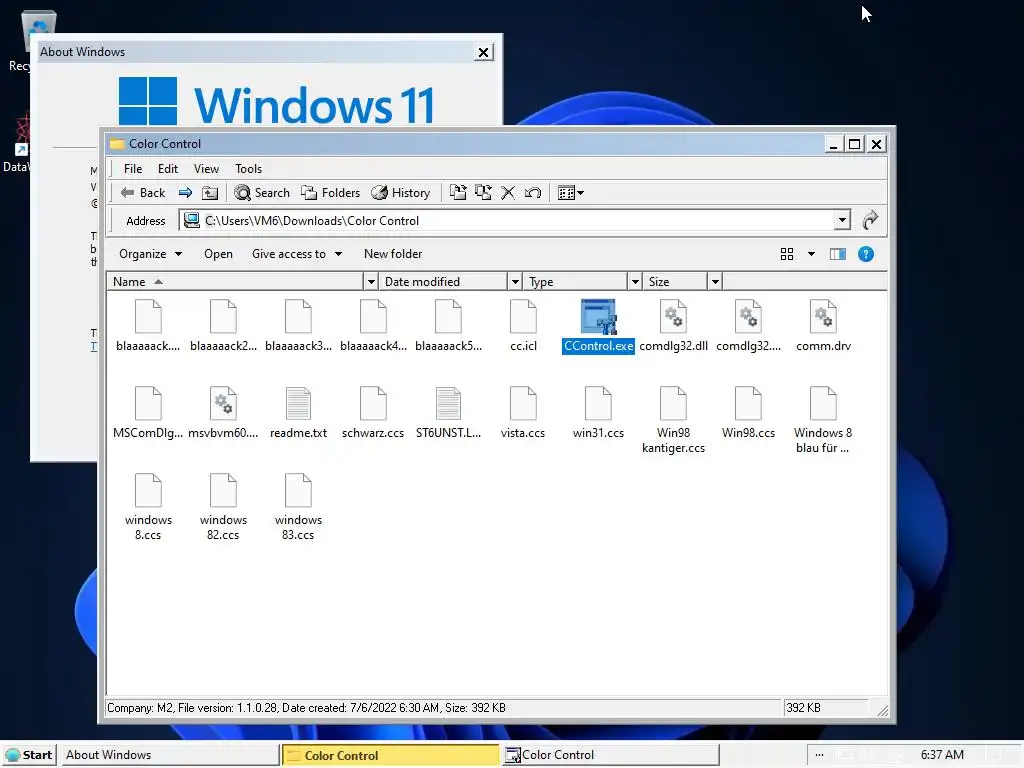The width and height of the screenshot is (1024, 768).
Task: Open the Views toolbar dropdown
Action: click(571, 193)
